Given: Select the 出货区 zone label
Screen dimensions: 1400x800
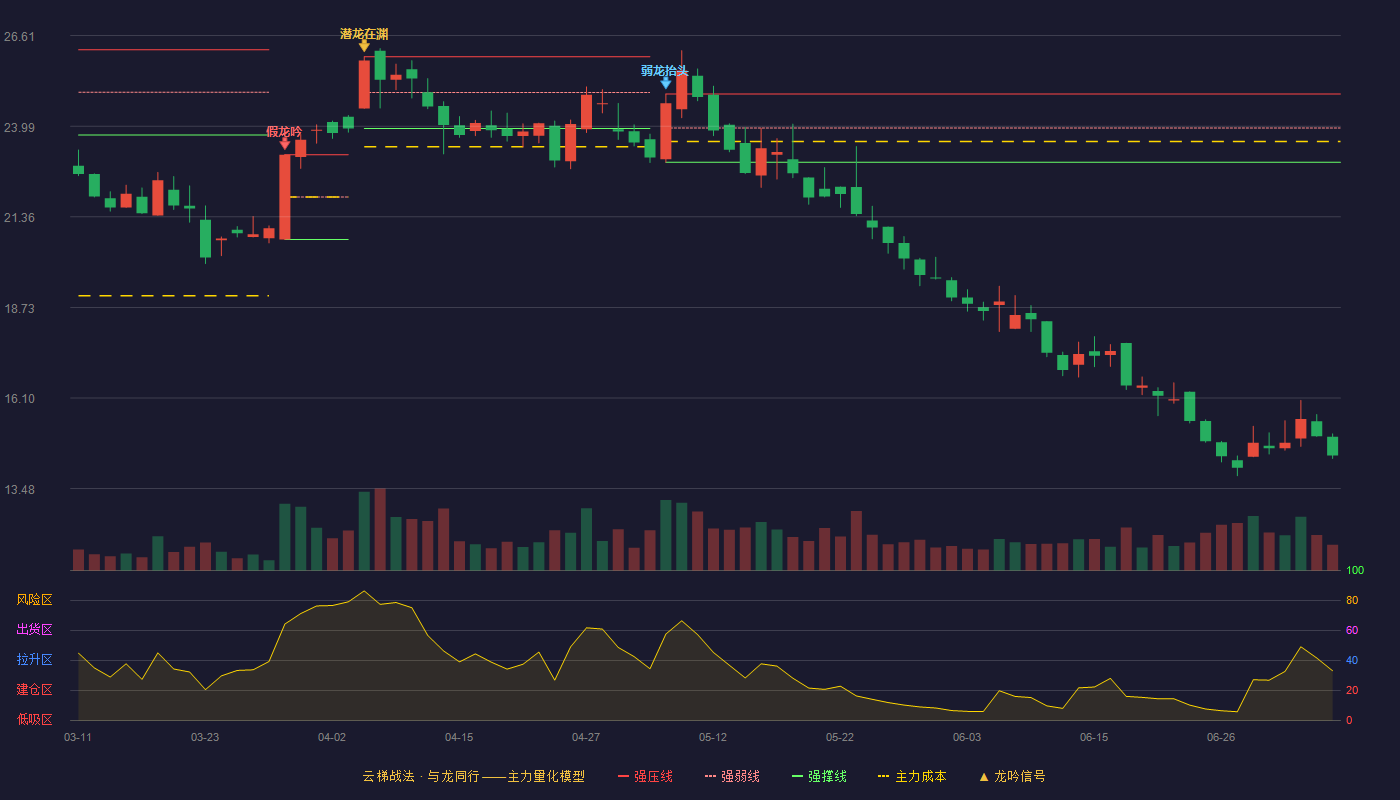Looking at the screenshot, I should (34, 630).
